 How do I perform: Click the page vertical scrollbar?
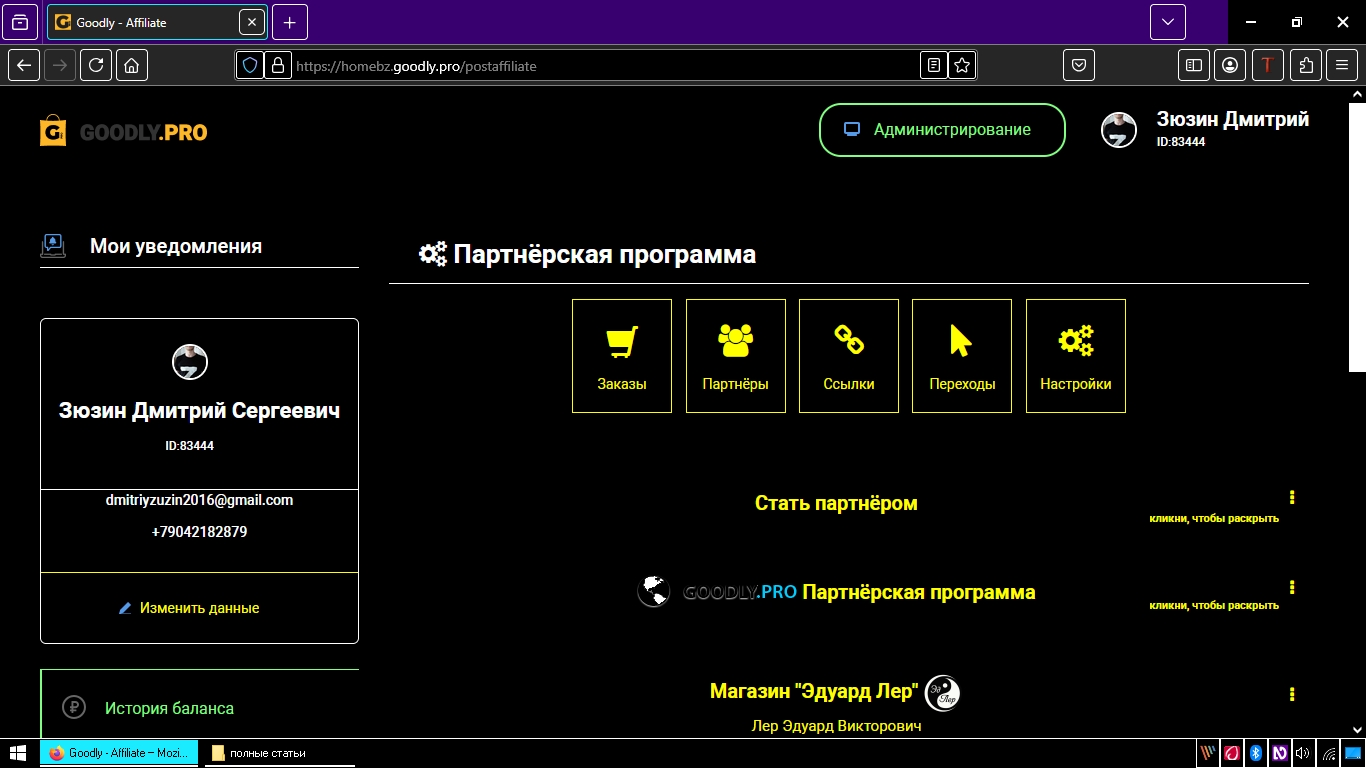[1357, 235]
